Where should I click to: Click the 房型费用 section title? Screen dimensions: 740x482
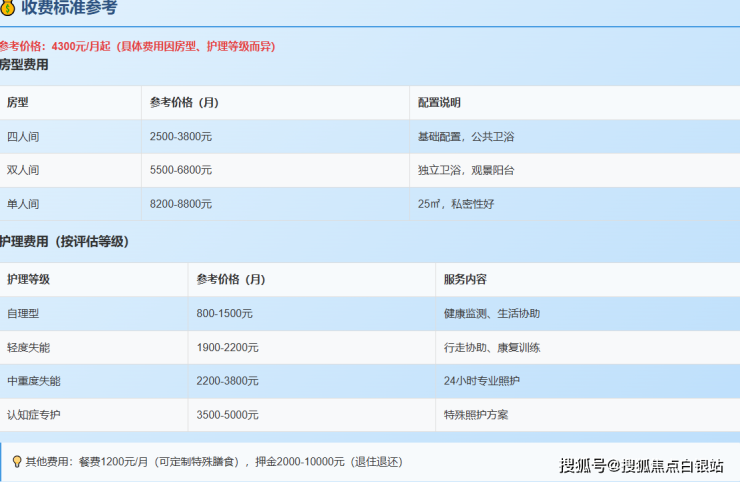click(x=24, y=65)
